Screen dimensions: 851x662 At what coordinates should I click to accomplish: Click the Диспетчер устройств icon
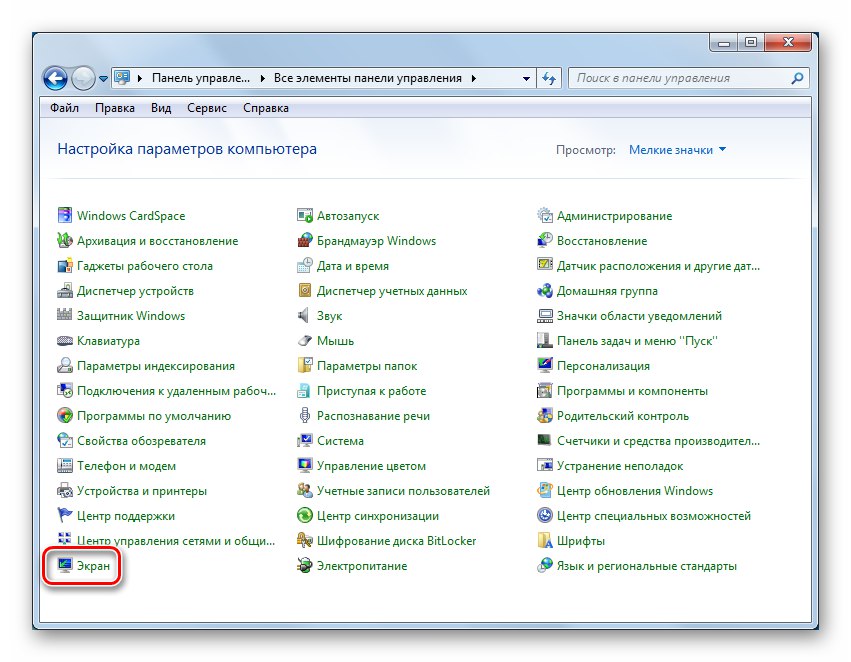[x=65, y=290]
